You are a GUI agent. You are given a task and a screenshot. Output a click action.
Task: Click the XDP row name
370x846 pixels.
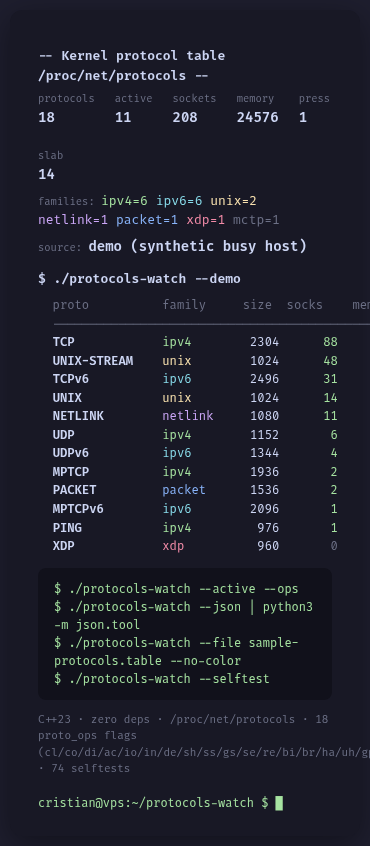64,546
